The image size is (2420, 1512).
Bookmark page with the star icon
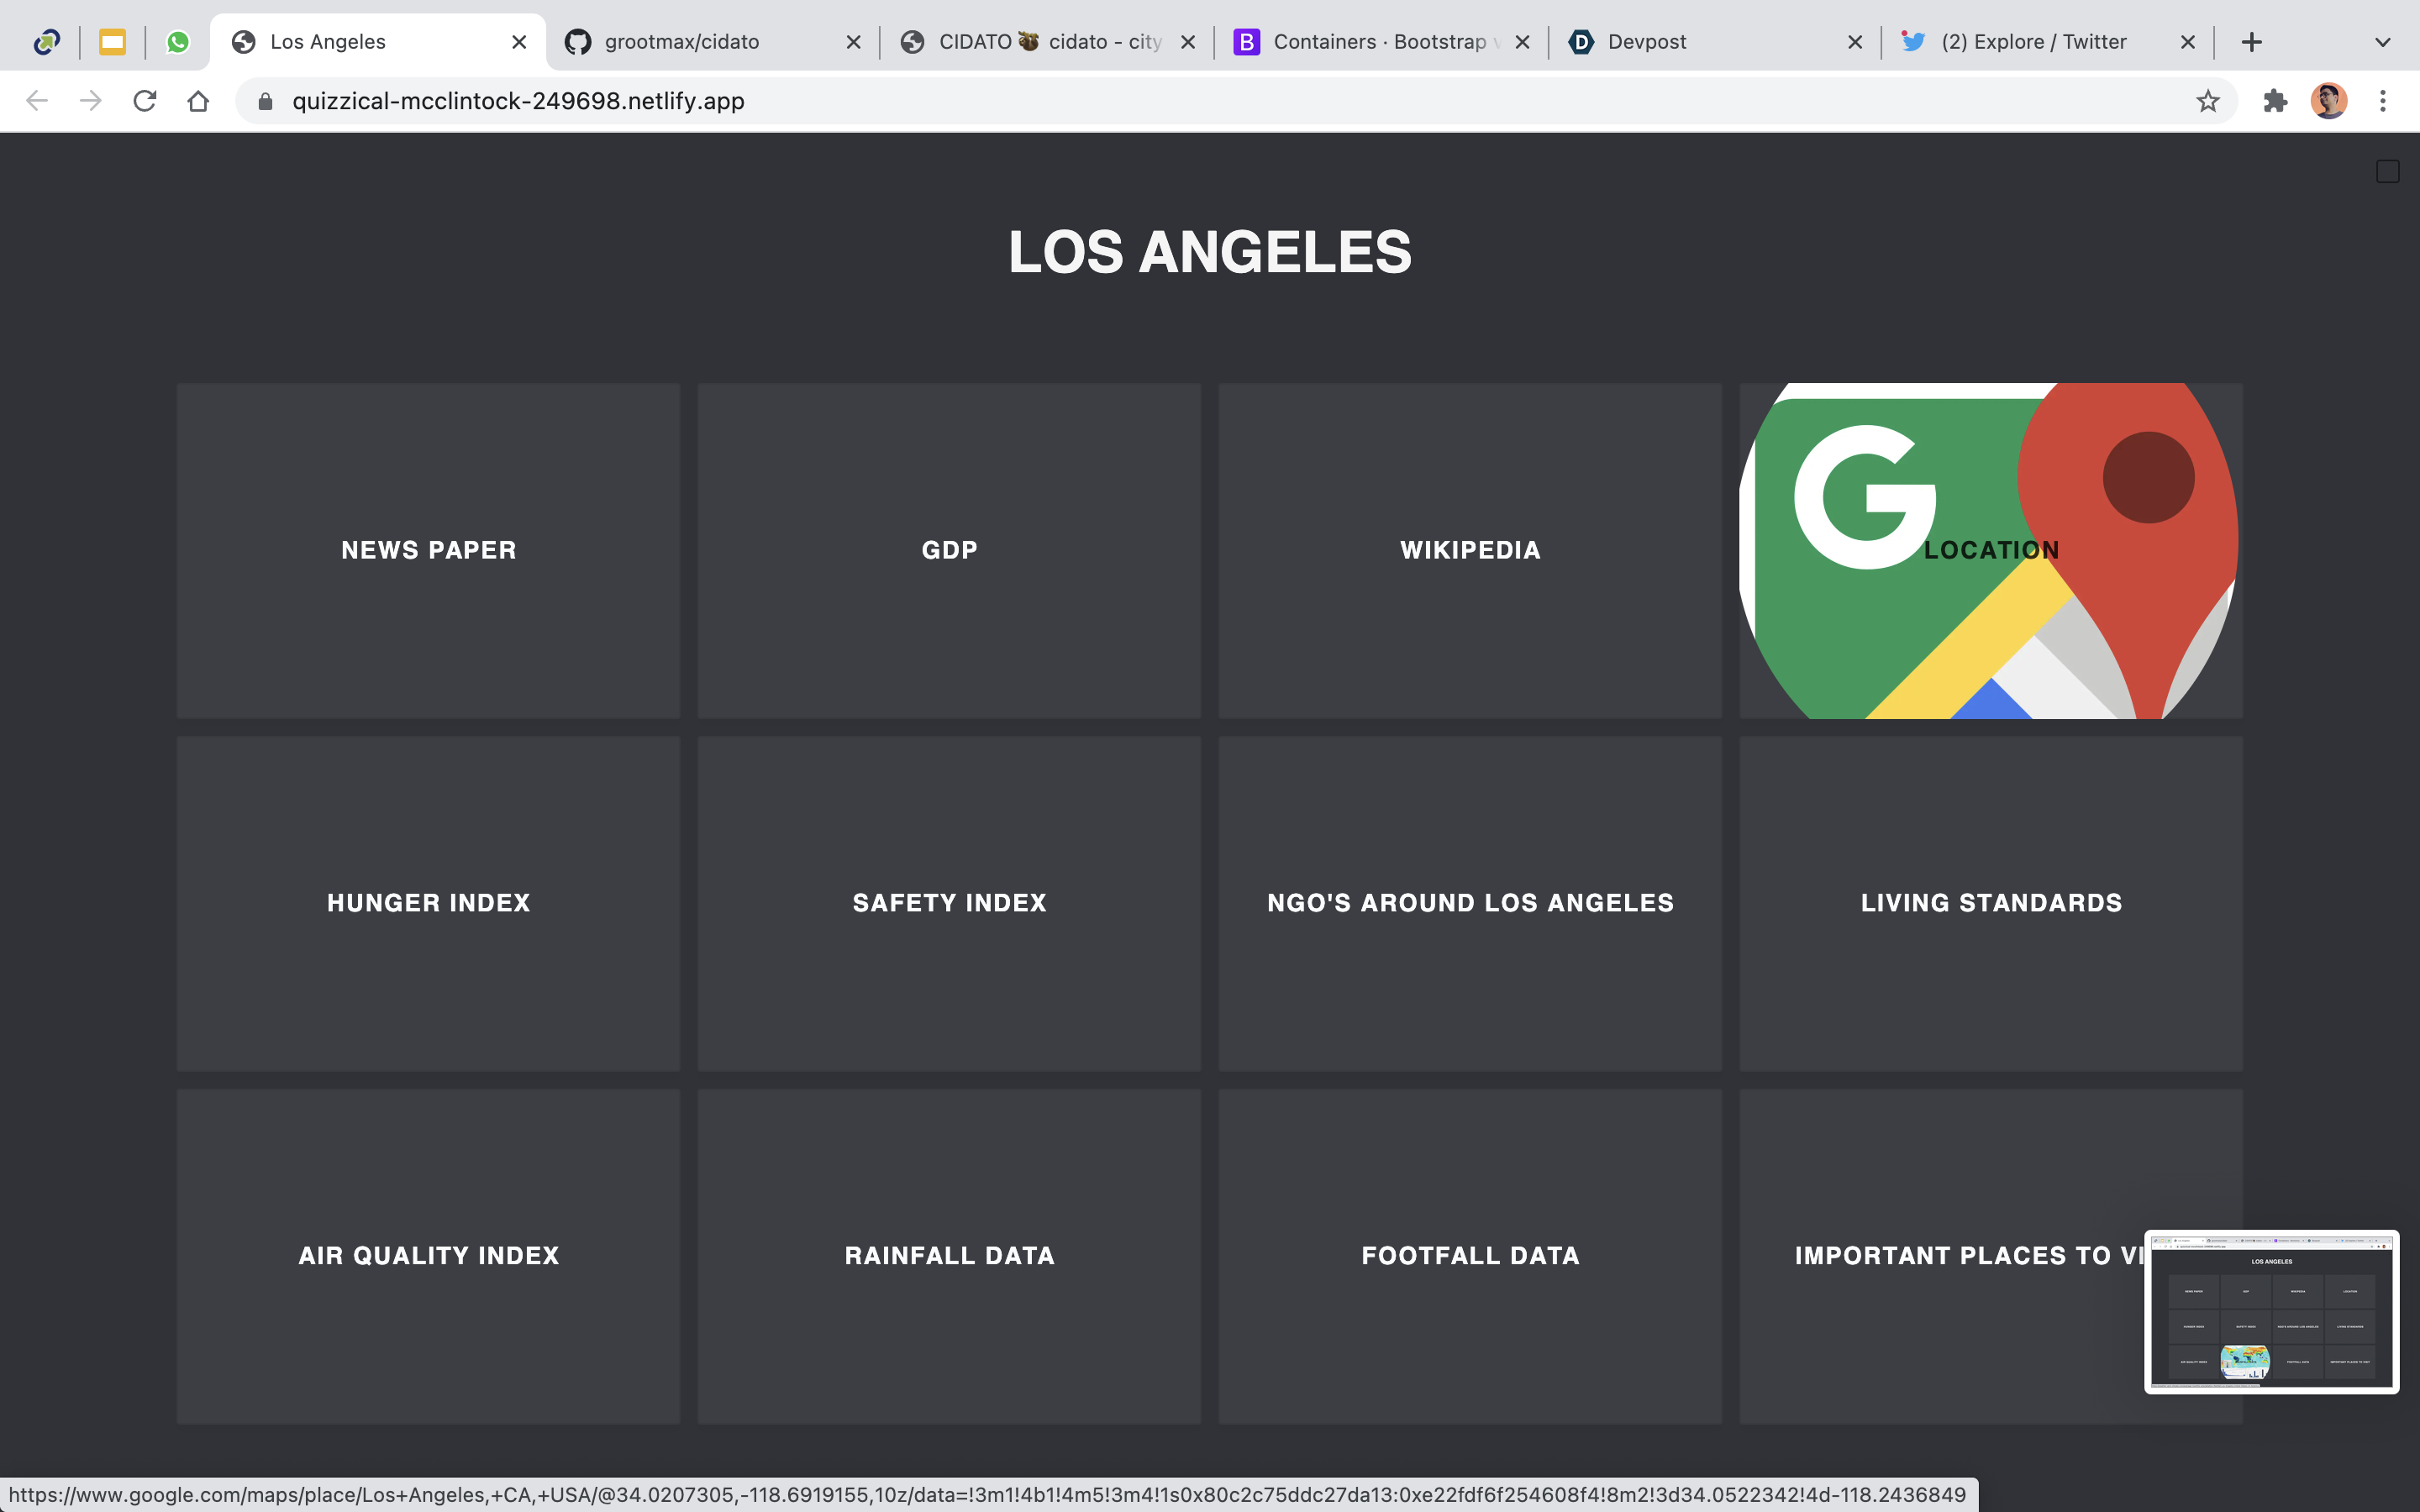(x=2207, y=101)
